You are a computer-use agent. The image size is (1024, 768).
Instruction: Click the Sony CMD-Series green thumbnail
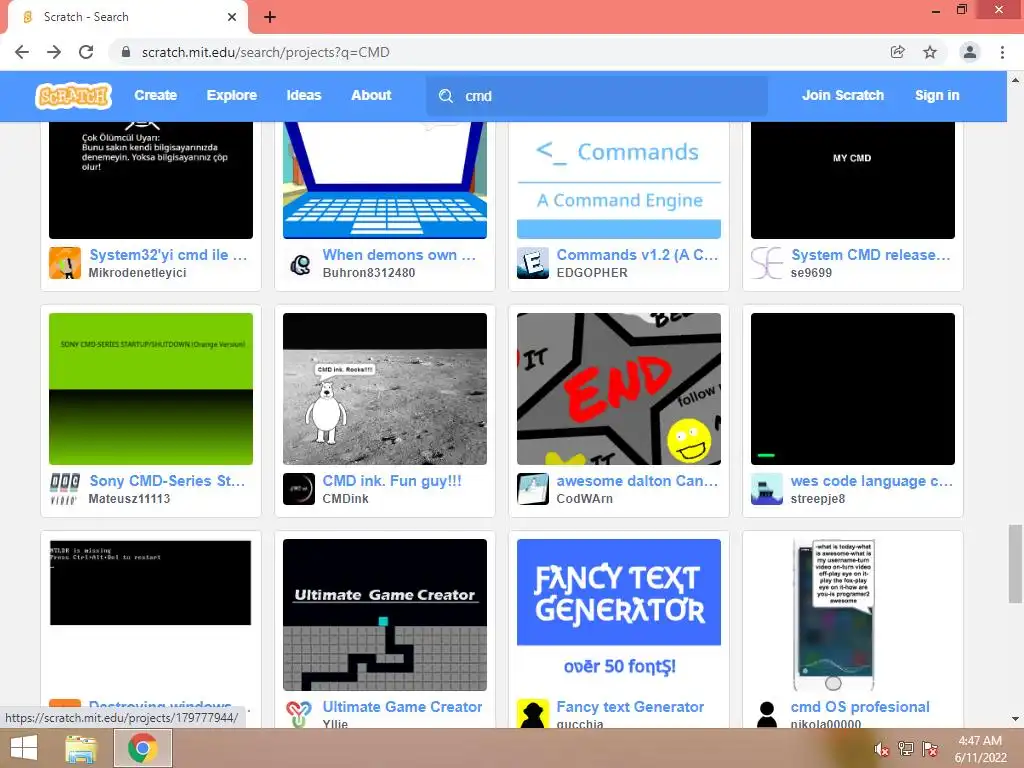151,389
